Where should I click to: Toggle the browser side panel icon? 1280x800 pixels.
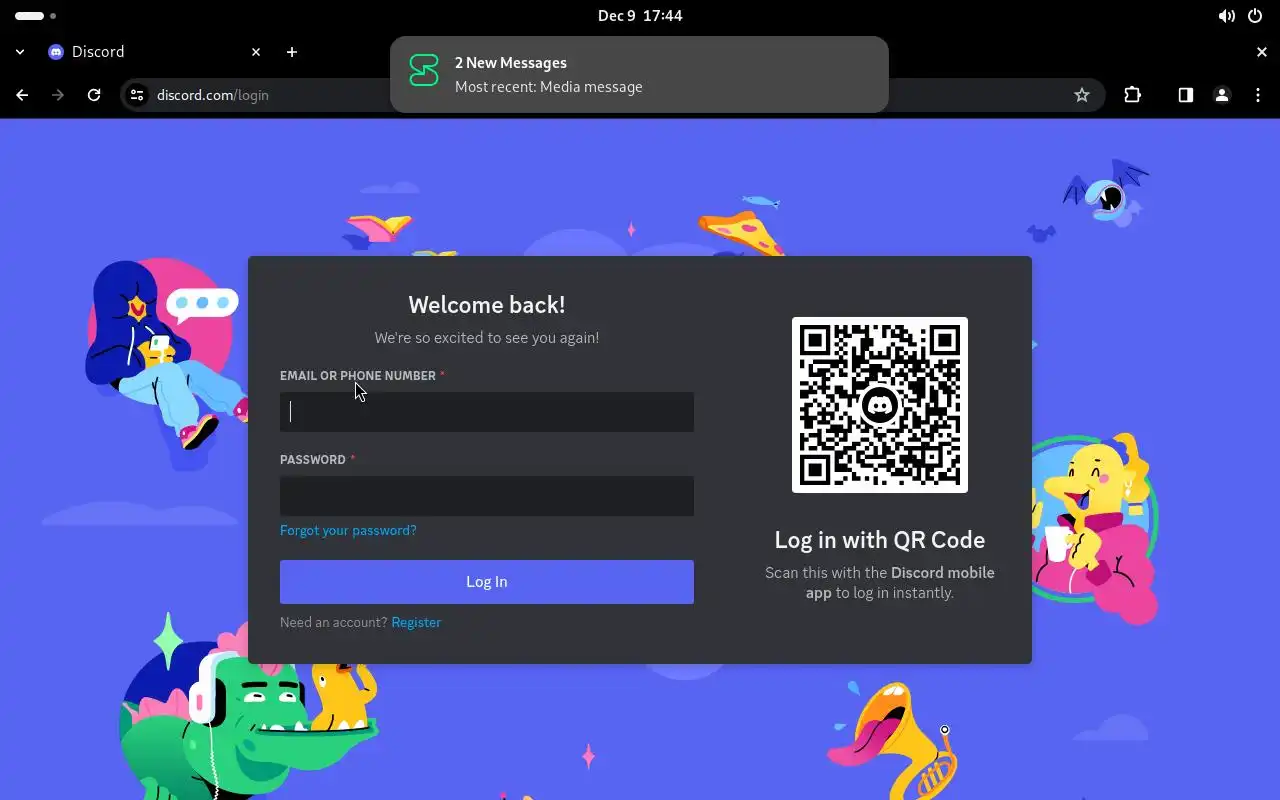pos(1185,95)
